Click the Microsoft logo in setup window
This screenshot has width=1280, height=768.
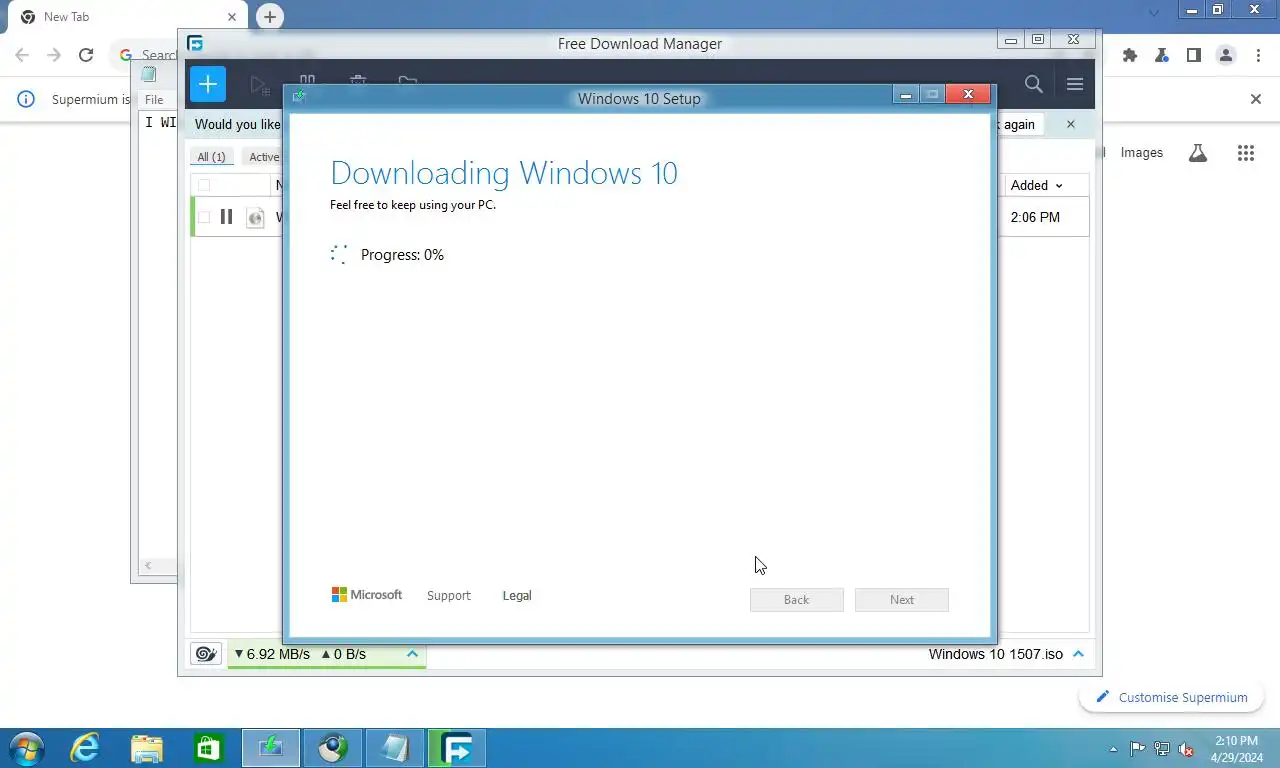coord(367,595)
